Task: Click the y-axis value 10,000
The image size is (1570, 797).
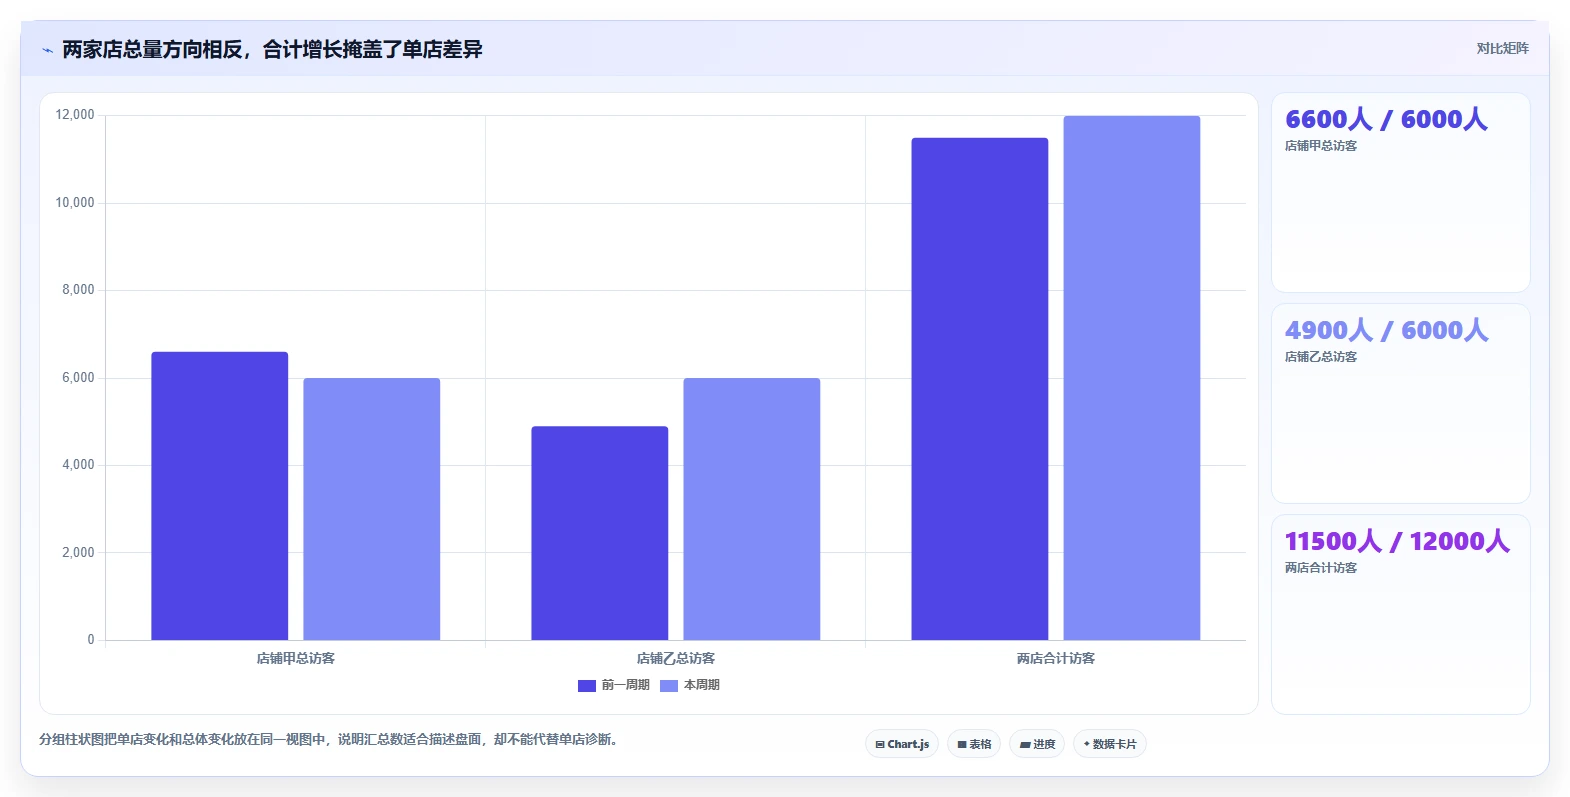Action: [x=75, y=203]
